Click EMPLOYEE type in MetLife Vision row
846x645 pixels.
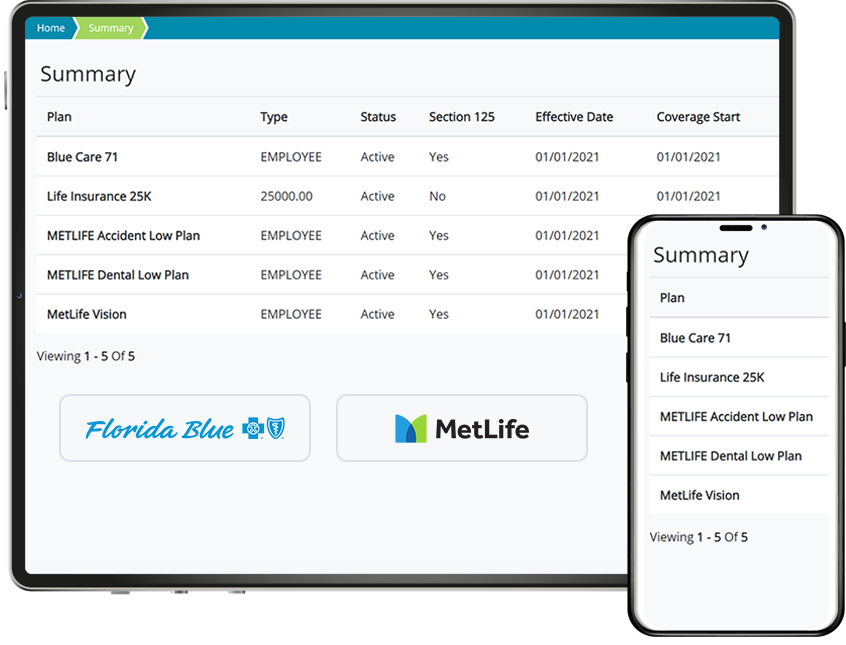click(291, 314)
